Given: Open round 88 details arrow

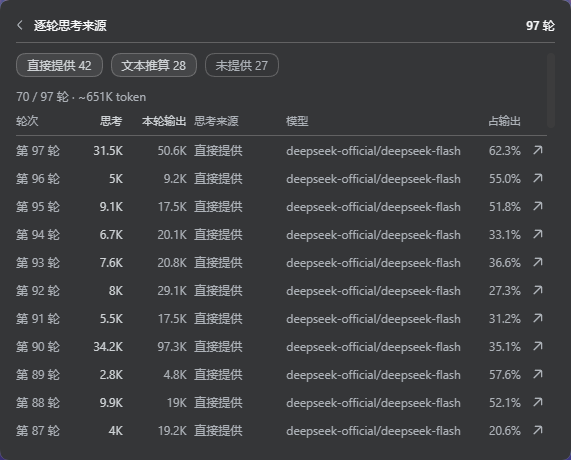Looking at the screenshot, I should (x=538, y=402).
